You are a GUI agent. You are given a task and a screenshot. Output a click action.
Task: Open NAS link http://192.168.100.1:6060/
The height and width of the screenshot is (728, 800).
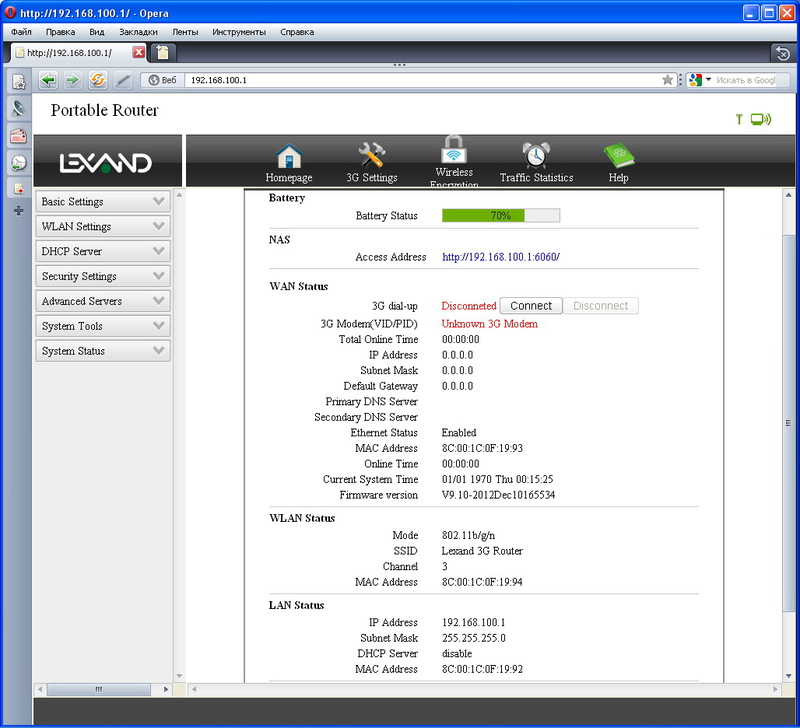coord(501,257)
